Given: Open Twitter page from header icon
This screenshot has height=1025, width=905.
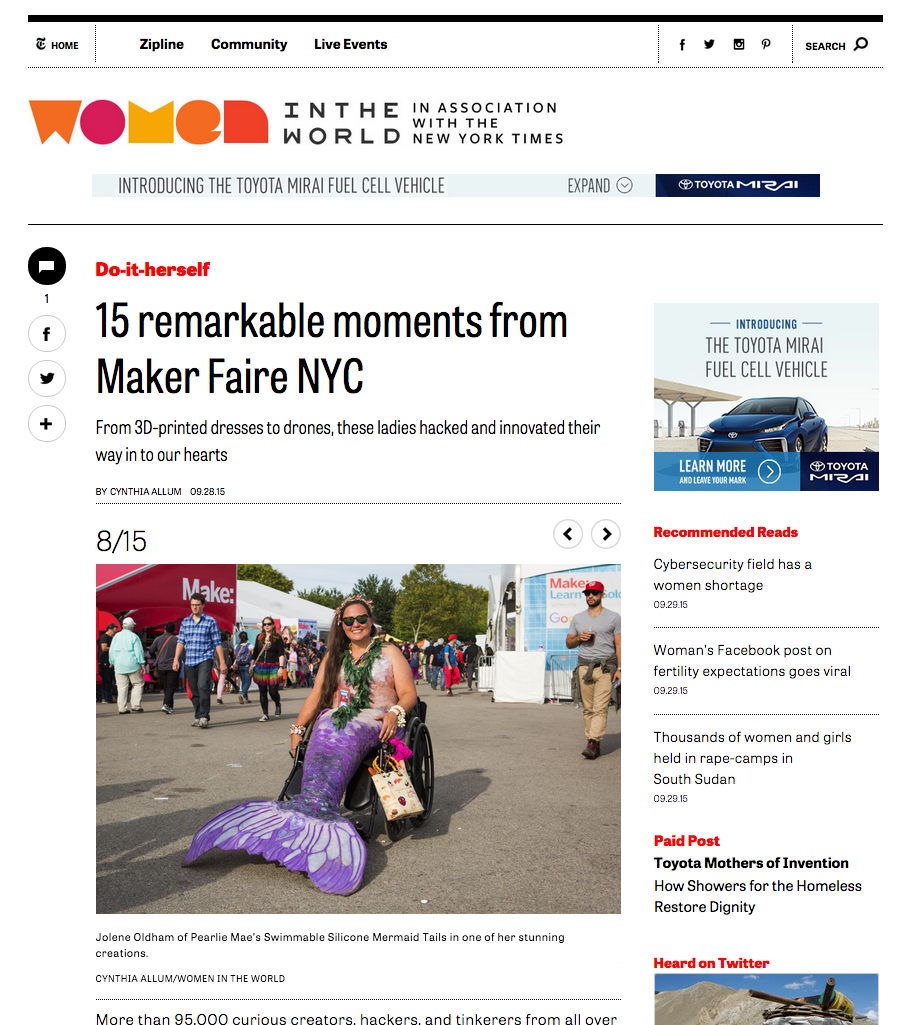Looking at the screenshot, I should point(709,44).
